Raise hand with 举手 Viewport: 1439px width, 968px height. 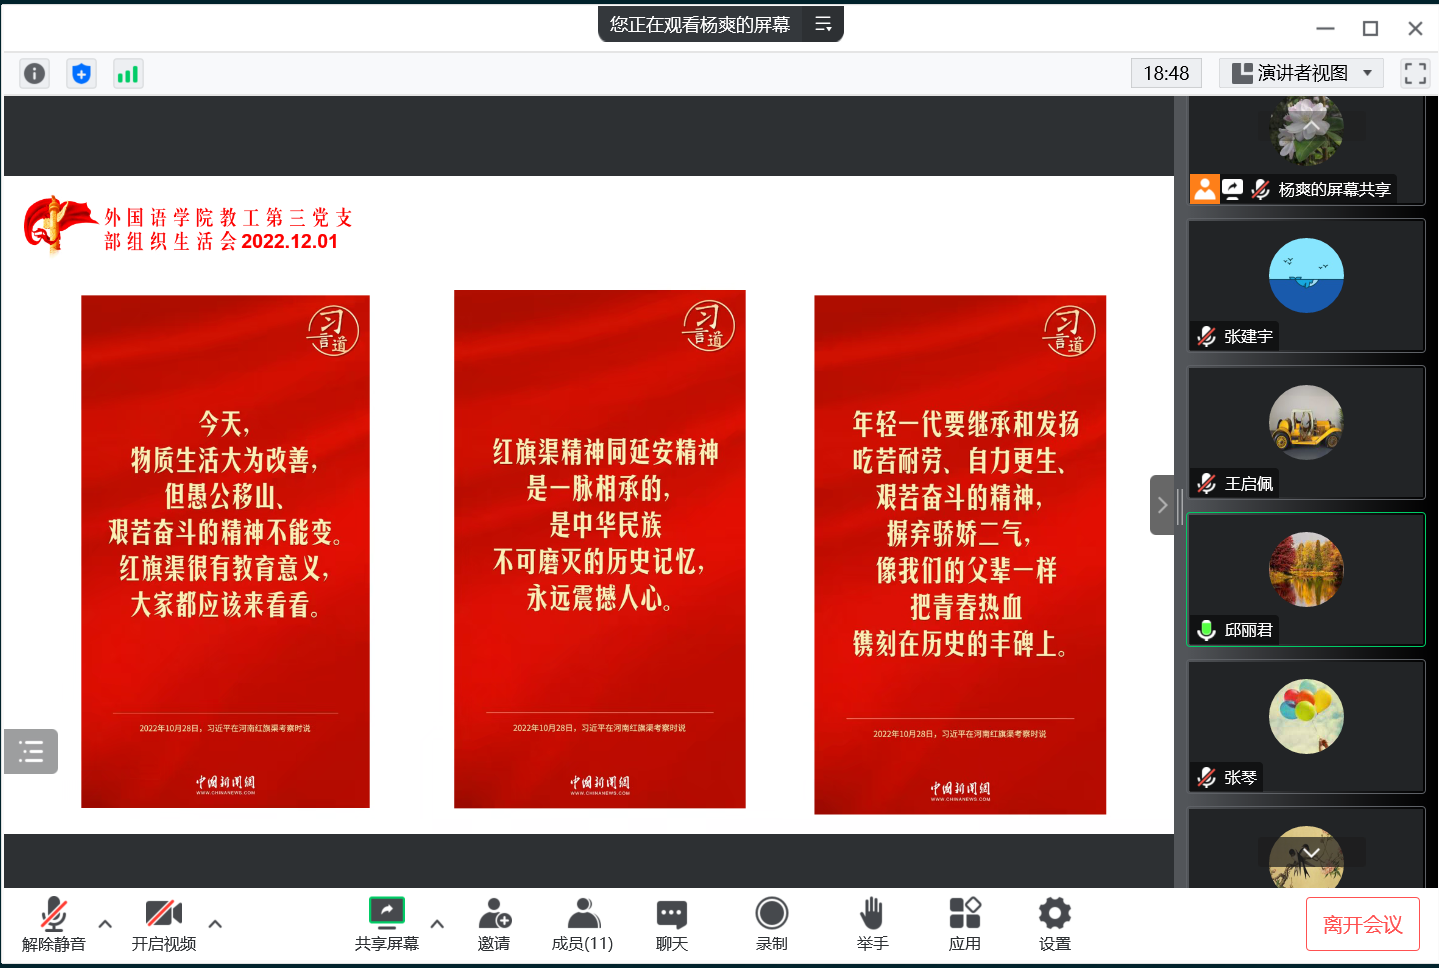[872, 924]
